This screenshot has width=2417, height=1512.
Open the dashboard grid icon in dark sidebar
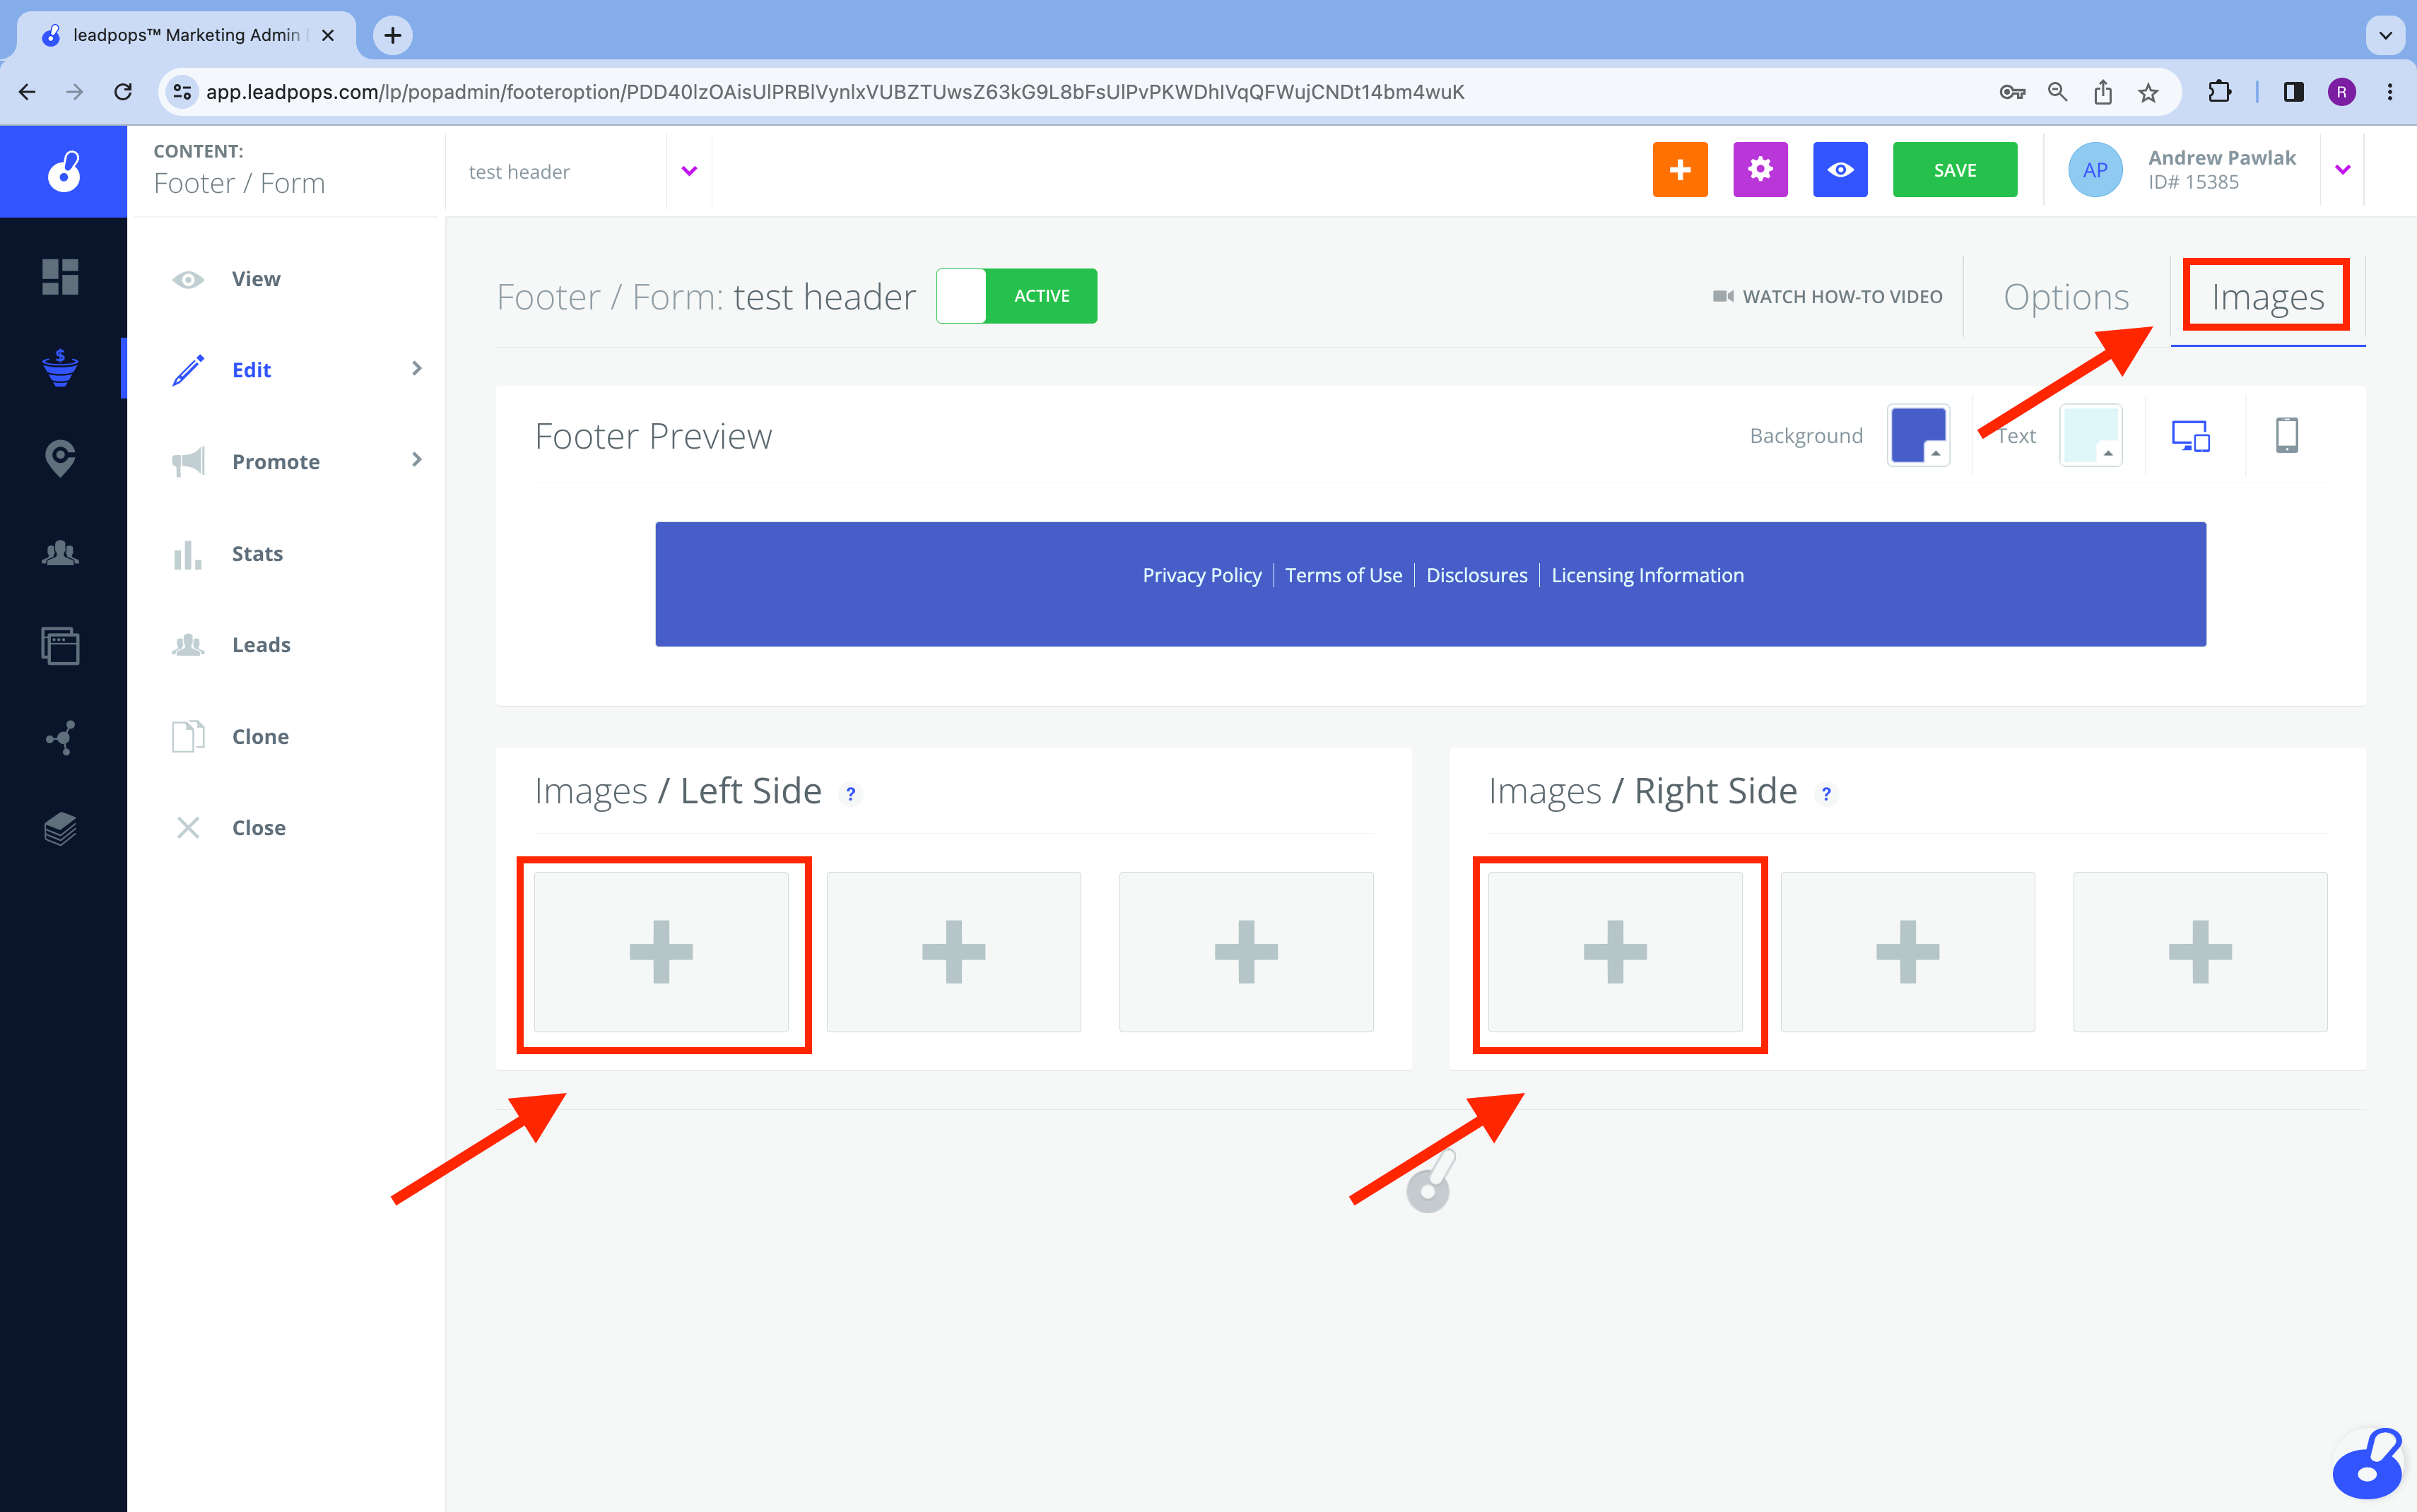pyautogui.click(x=60, y=277)
